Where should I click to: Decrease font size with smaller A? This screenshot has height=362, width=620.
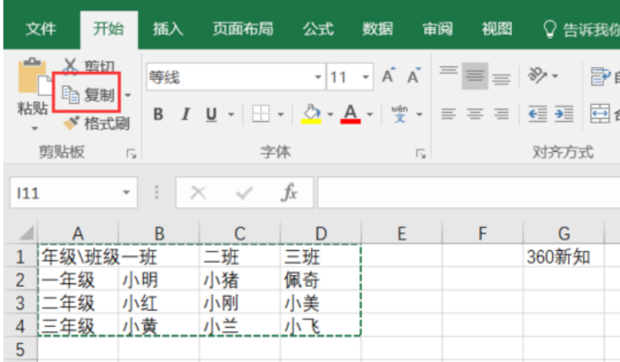[x=414, y=75]
